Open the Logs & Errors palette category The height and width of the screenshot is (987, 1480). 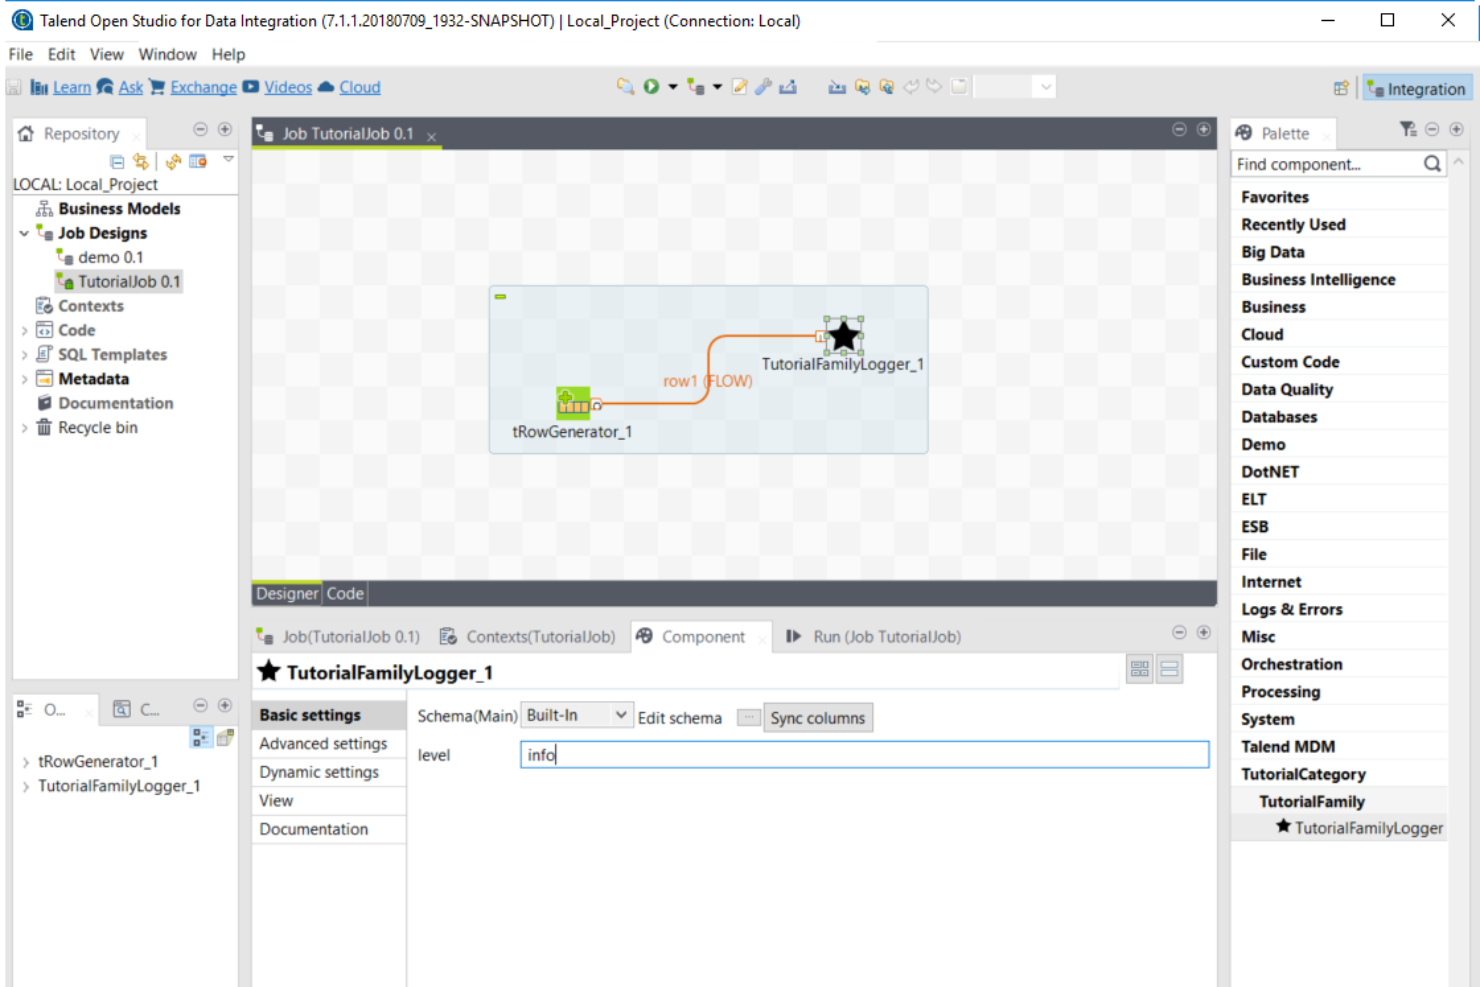(1292, 609)
